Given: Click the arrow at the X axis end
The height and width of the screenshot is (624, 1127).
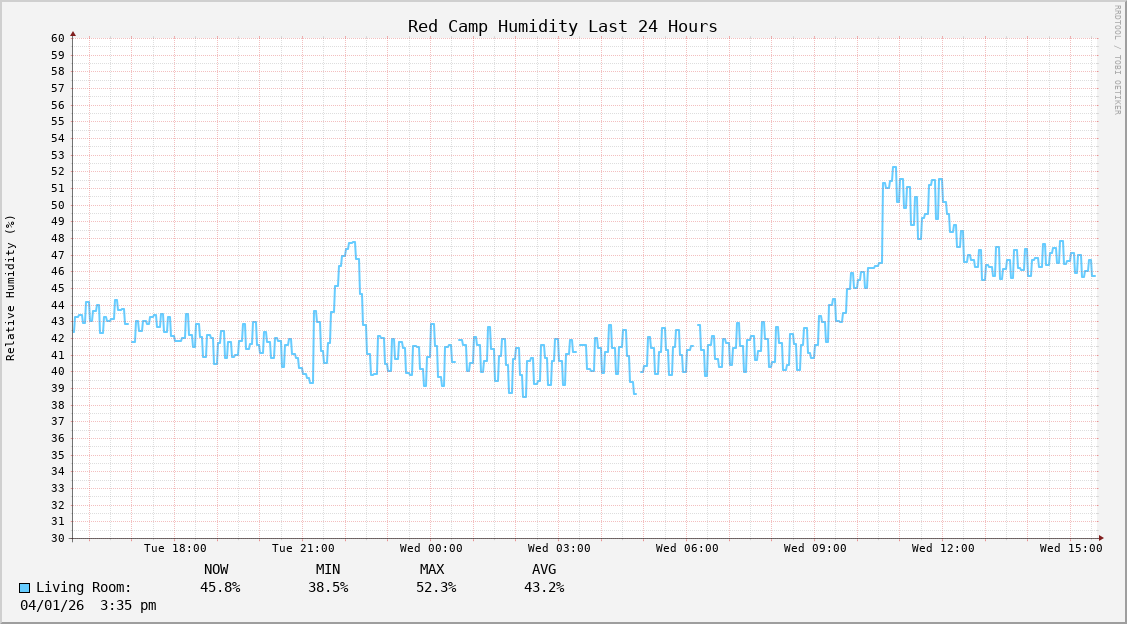Looking at the screenshot, I should click(x=1101, y=538).
